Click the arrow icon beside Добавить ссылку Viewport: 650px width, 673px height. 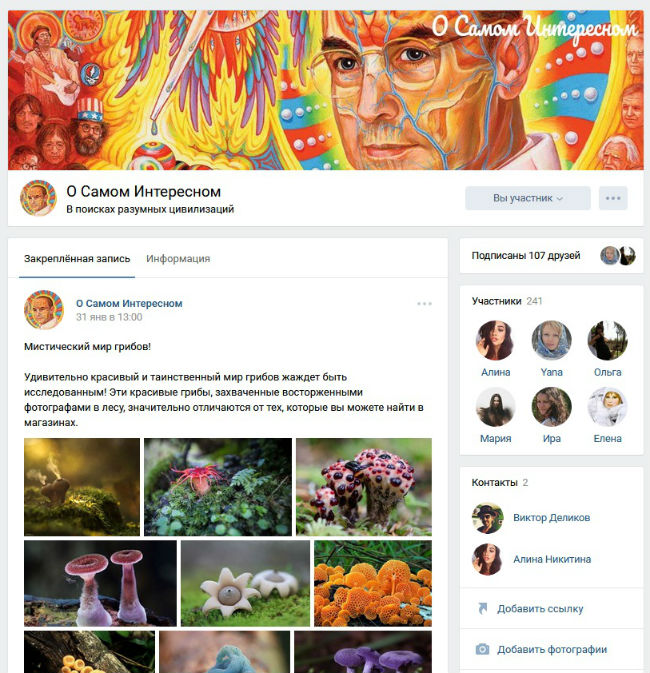(482, 608)
